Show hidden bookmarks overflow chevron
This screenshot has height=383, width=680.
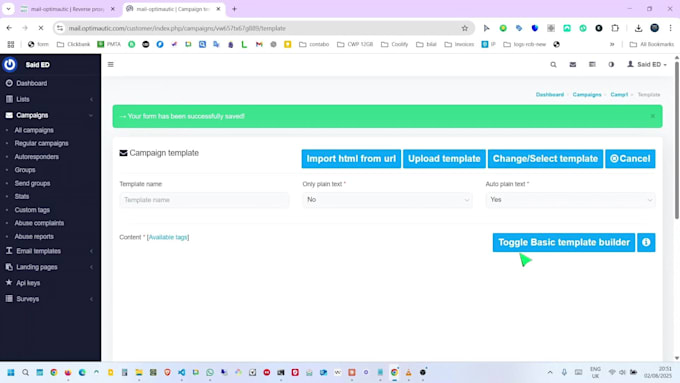tap(612, 44)
